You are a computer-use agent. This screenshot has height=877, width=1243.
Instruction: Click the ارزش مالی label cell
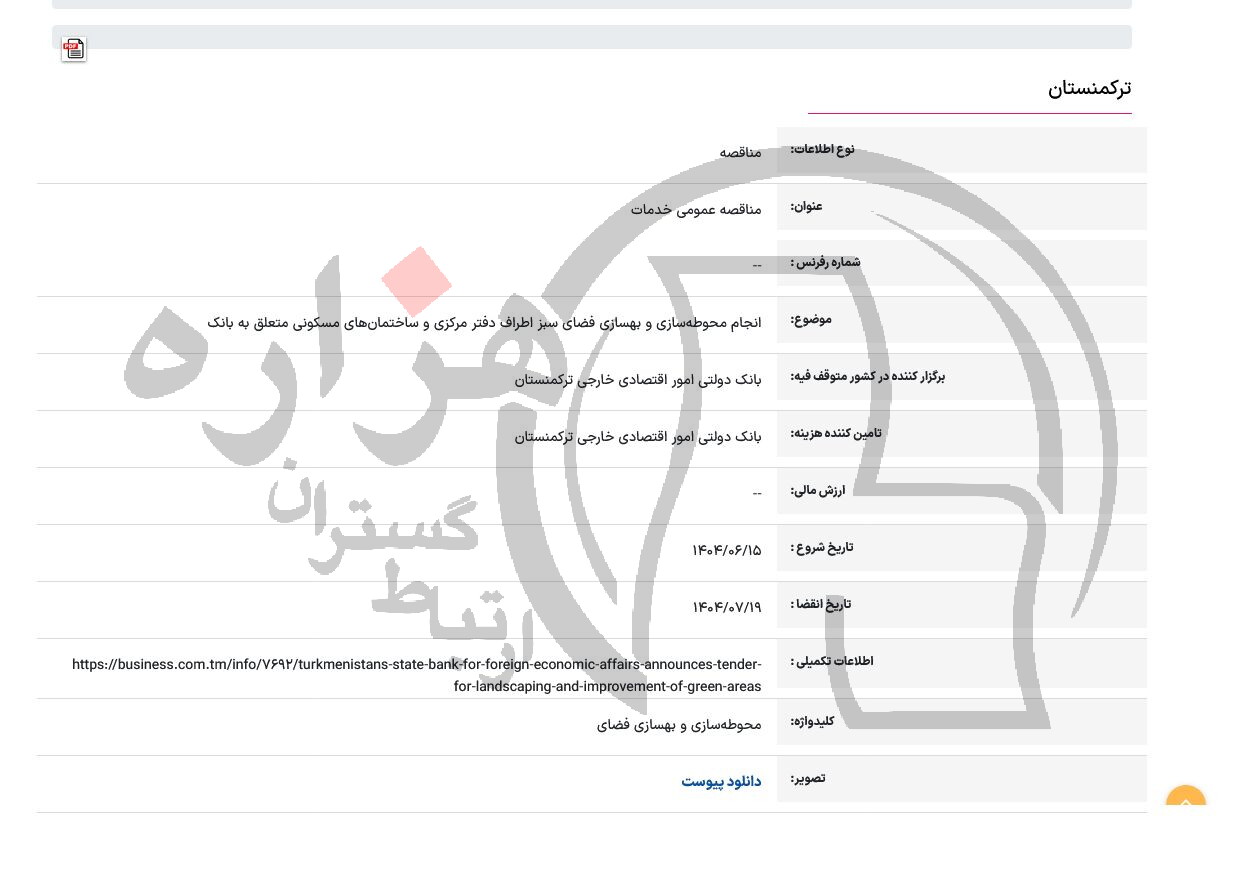(817, 491)
